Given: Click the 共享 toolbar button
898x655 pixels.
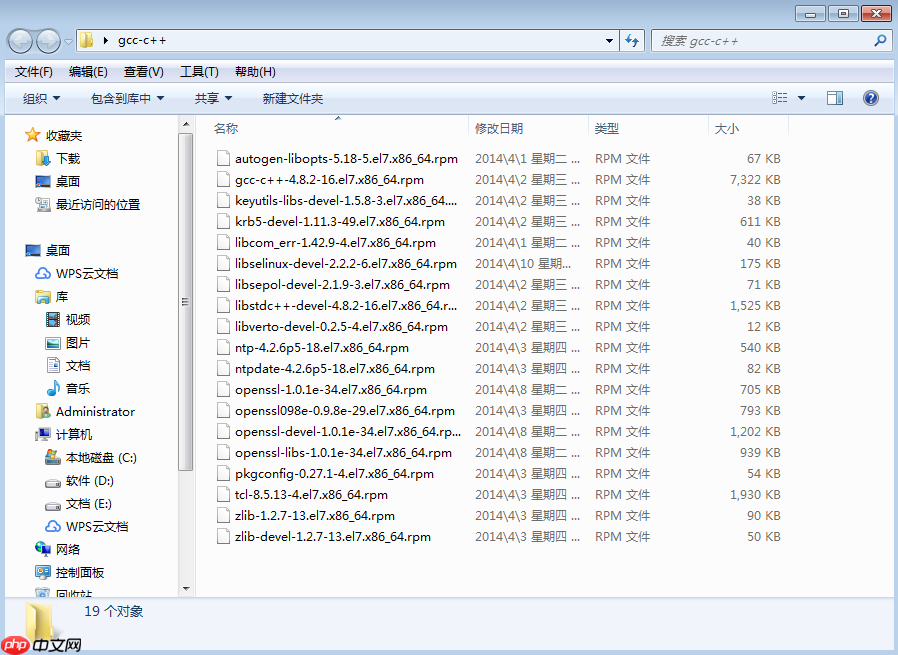Looking at the screenshot, I should point(211,97).
